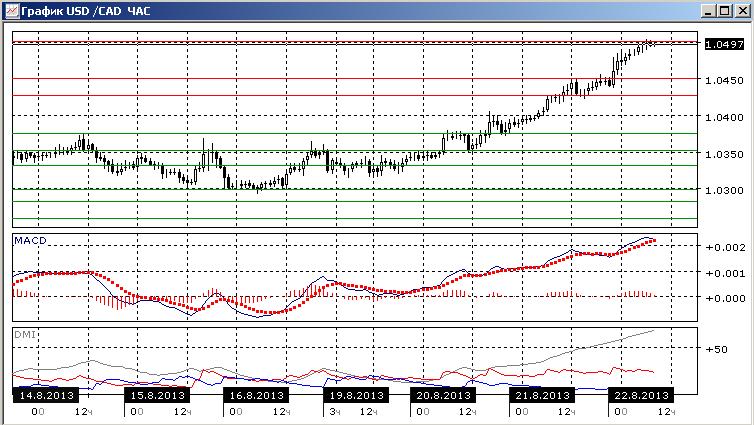The image size is (754, 425).
Task: Click the DMI indicator label
Action: tap(25, 334)
